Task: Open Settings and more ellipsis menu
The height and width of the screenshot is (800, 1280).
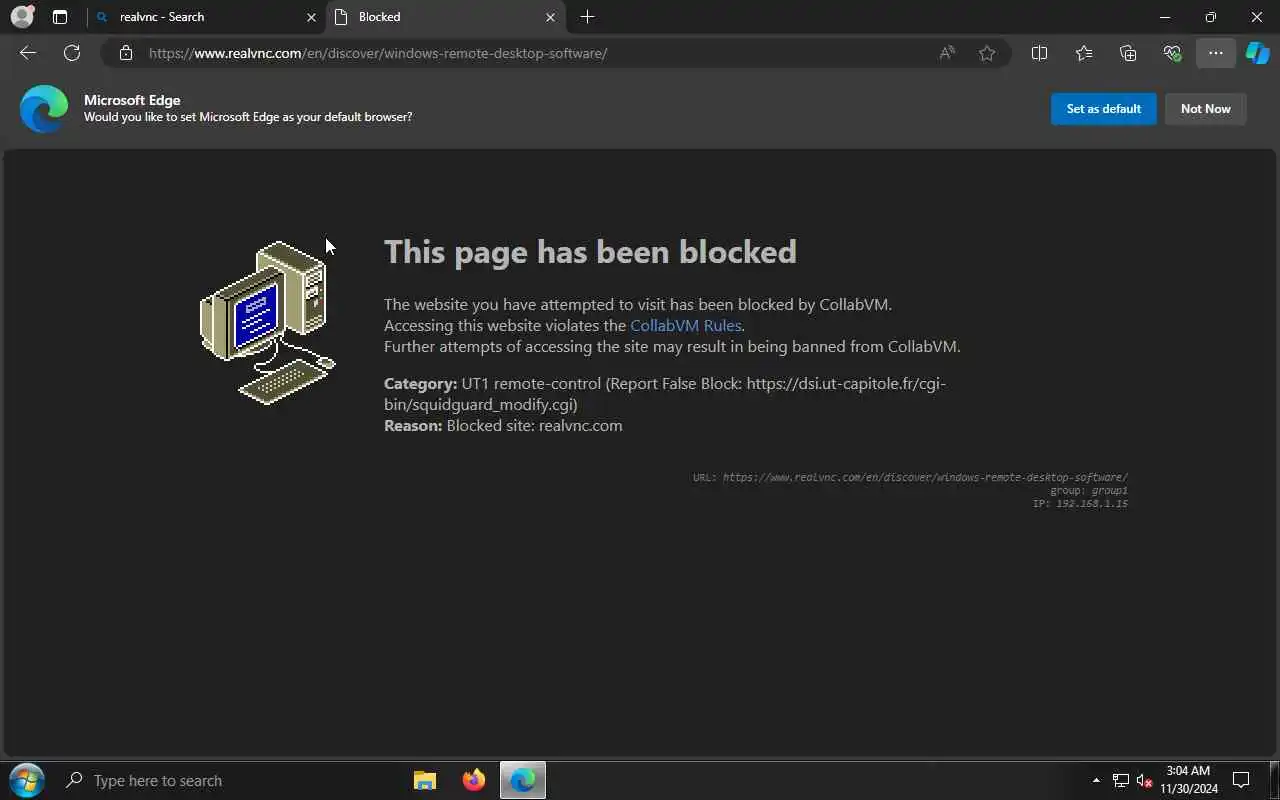Action: click(x=1215, y=53)
